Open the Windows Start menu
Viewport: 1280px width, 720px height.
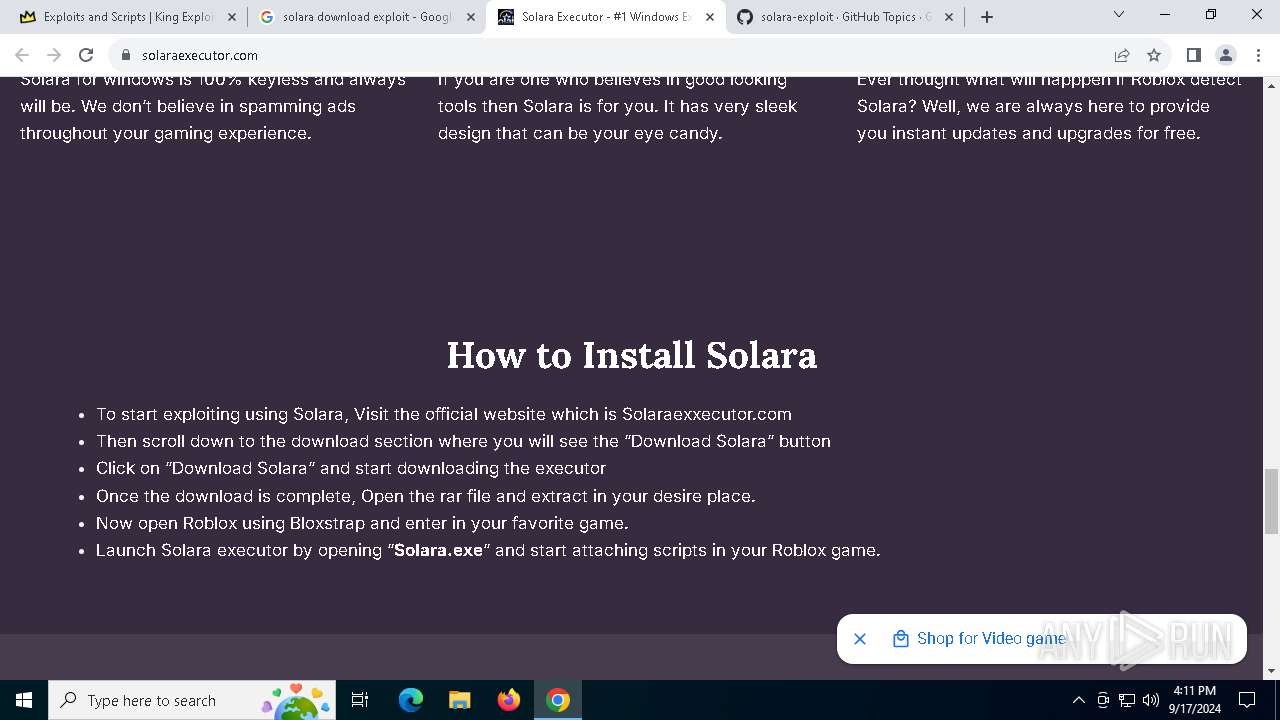24,700
